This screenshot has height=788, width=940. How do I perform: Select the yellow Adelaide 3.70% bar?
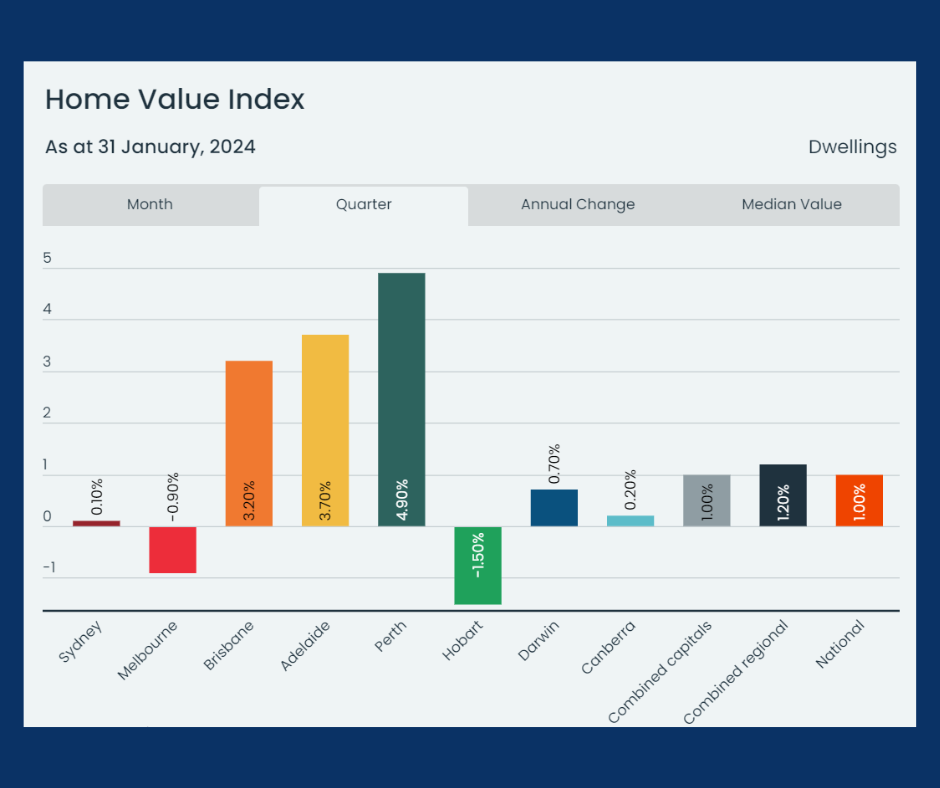[x=325, y=431]
